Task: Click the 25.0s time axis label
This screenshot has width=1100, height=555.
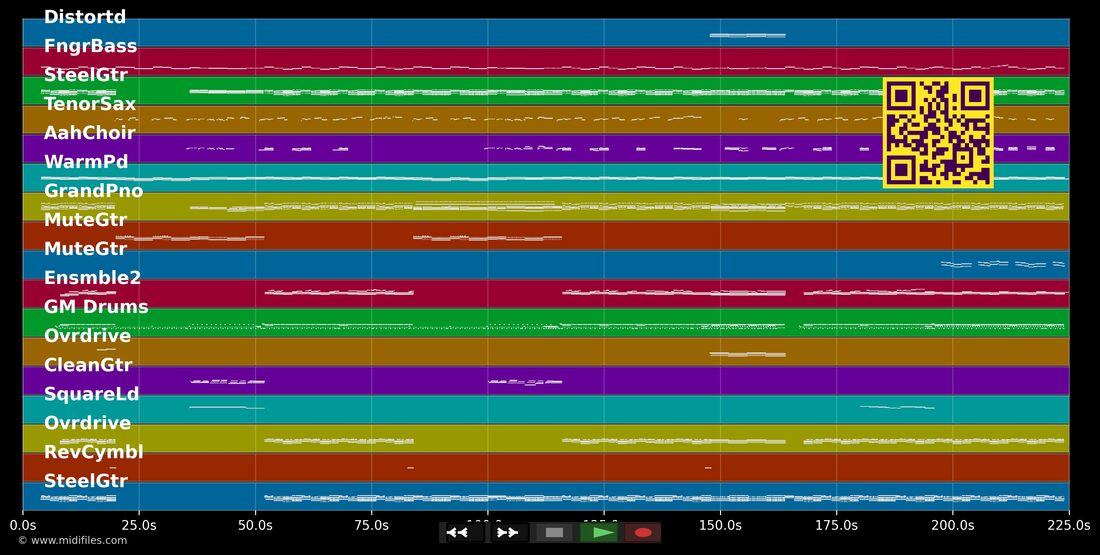Action: tap(139, 526)
